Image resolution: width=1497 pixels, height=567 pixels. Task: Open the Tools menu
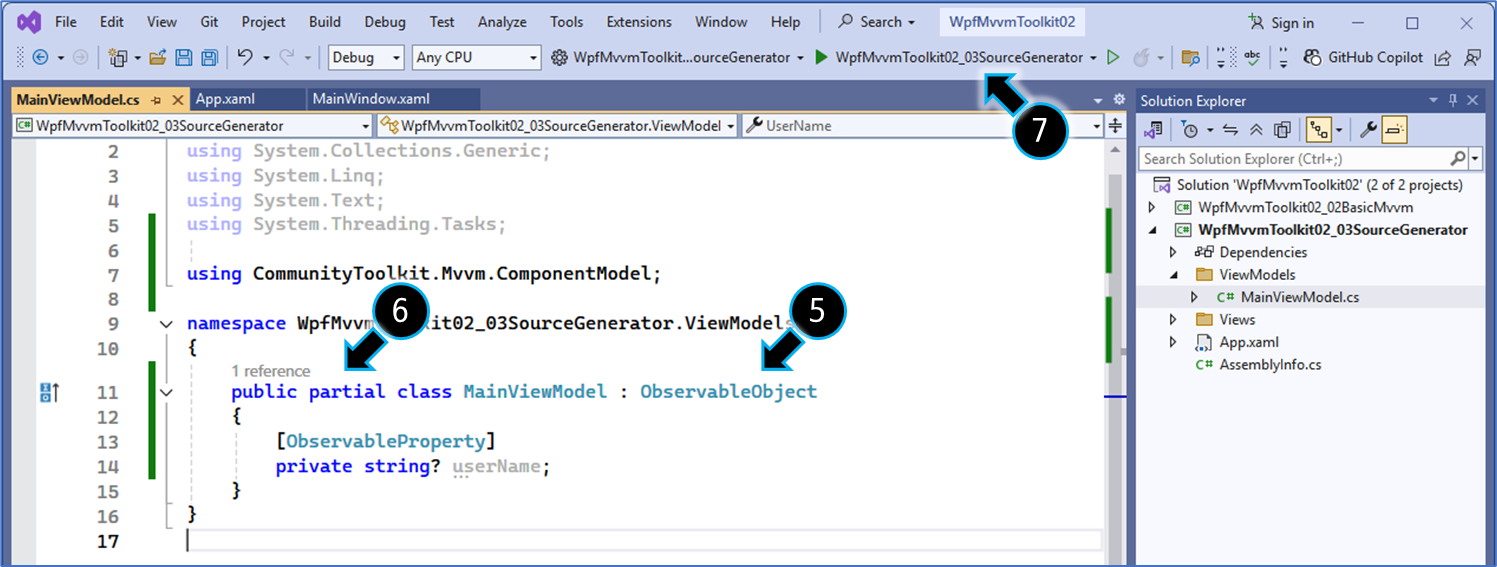pos(567,22)
